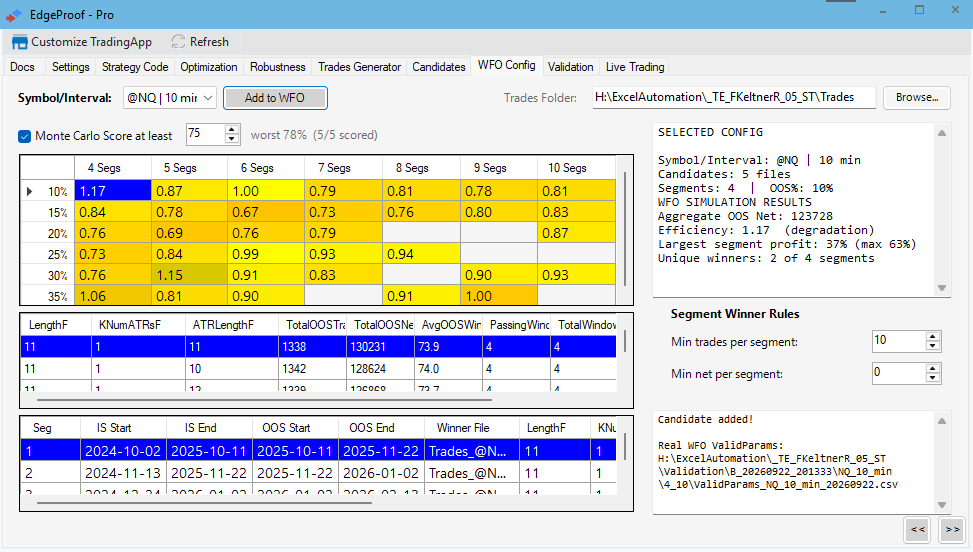This screenshot has height=552, width=973.
Task: Select the 1.06 cell for 4 Segs 35%
Action: (x=113, y=296)
